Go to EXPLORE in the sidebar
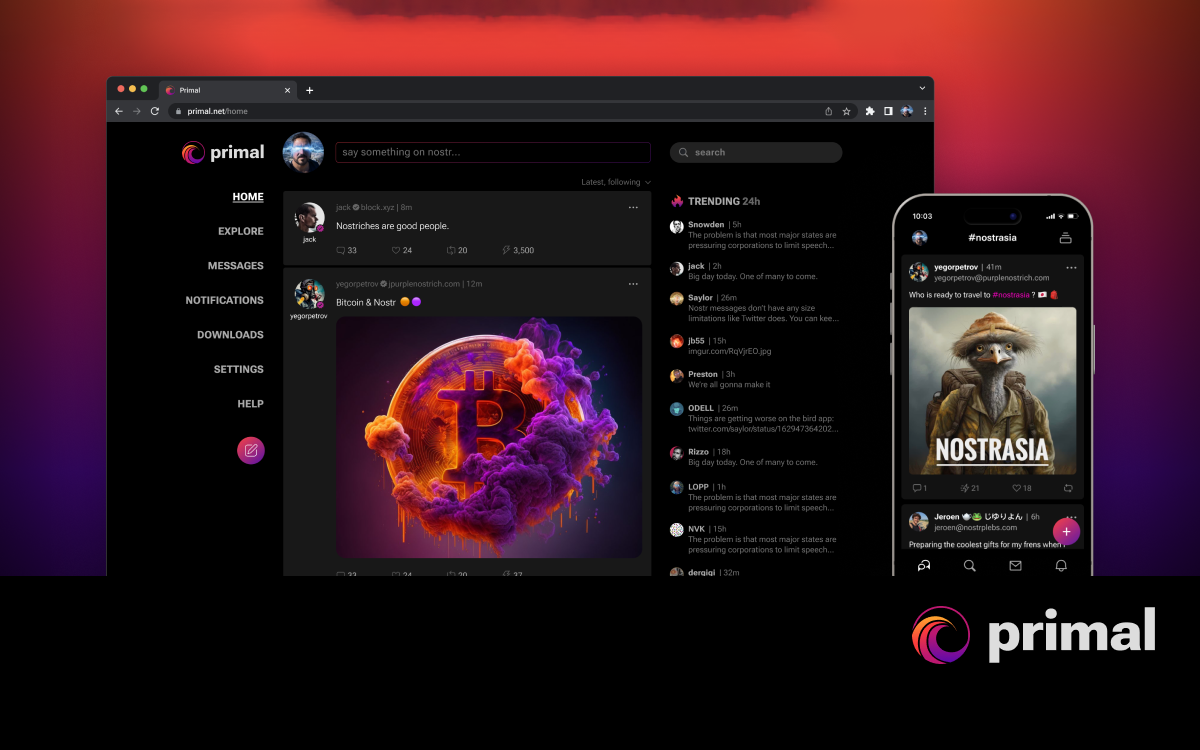 click(x=241, y=231)
